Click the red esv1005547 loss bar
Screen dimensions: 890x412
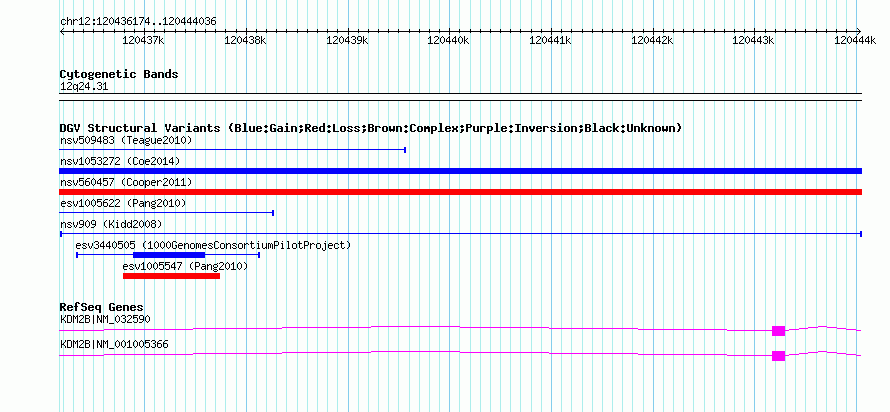tap(171, 276)
